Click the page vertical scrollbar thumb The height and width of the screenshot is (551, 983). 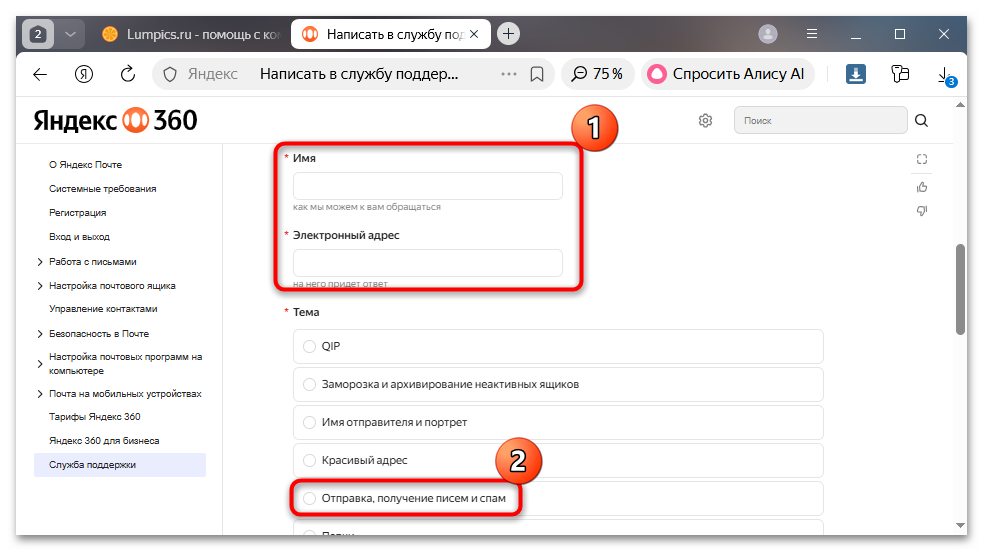[960, 290]
